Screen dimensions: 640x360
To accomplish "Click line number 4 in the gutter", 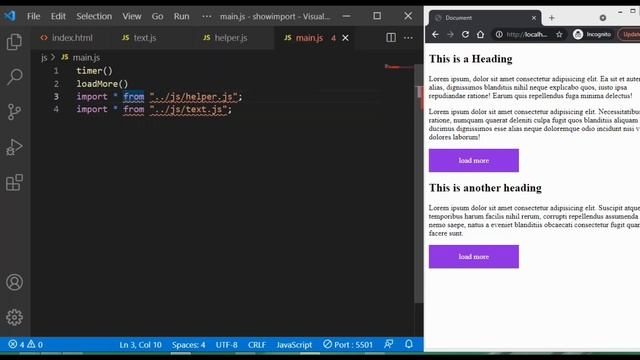I will 56,109.
